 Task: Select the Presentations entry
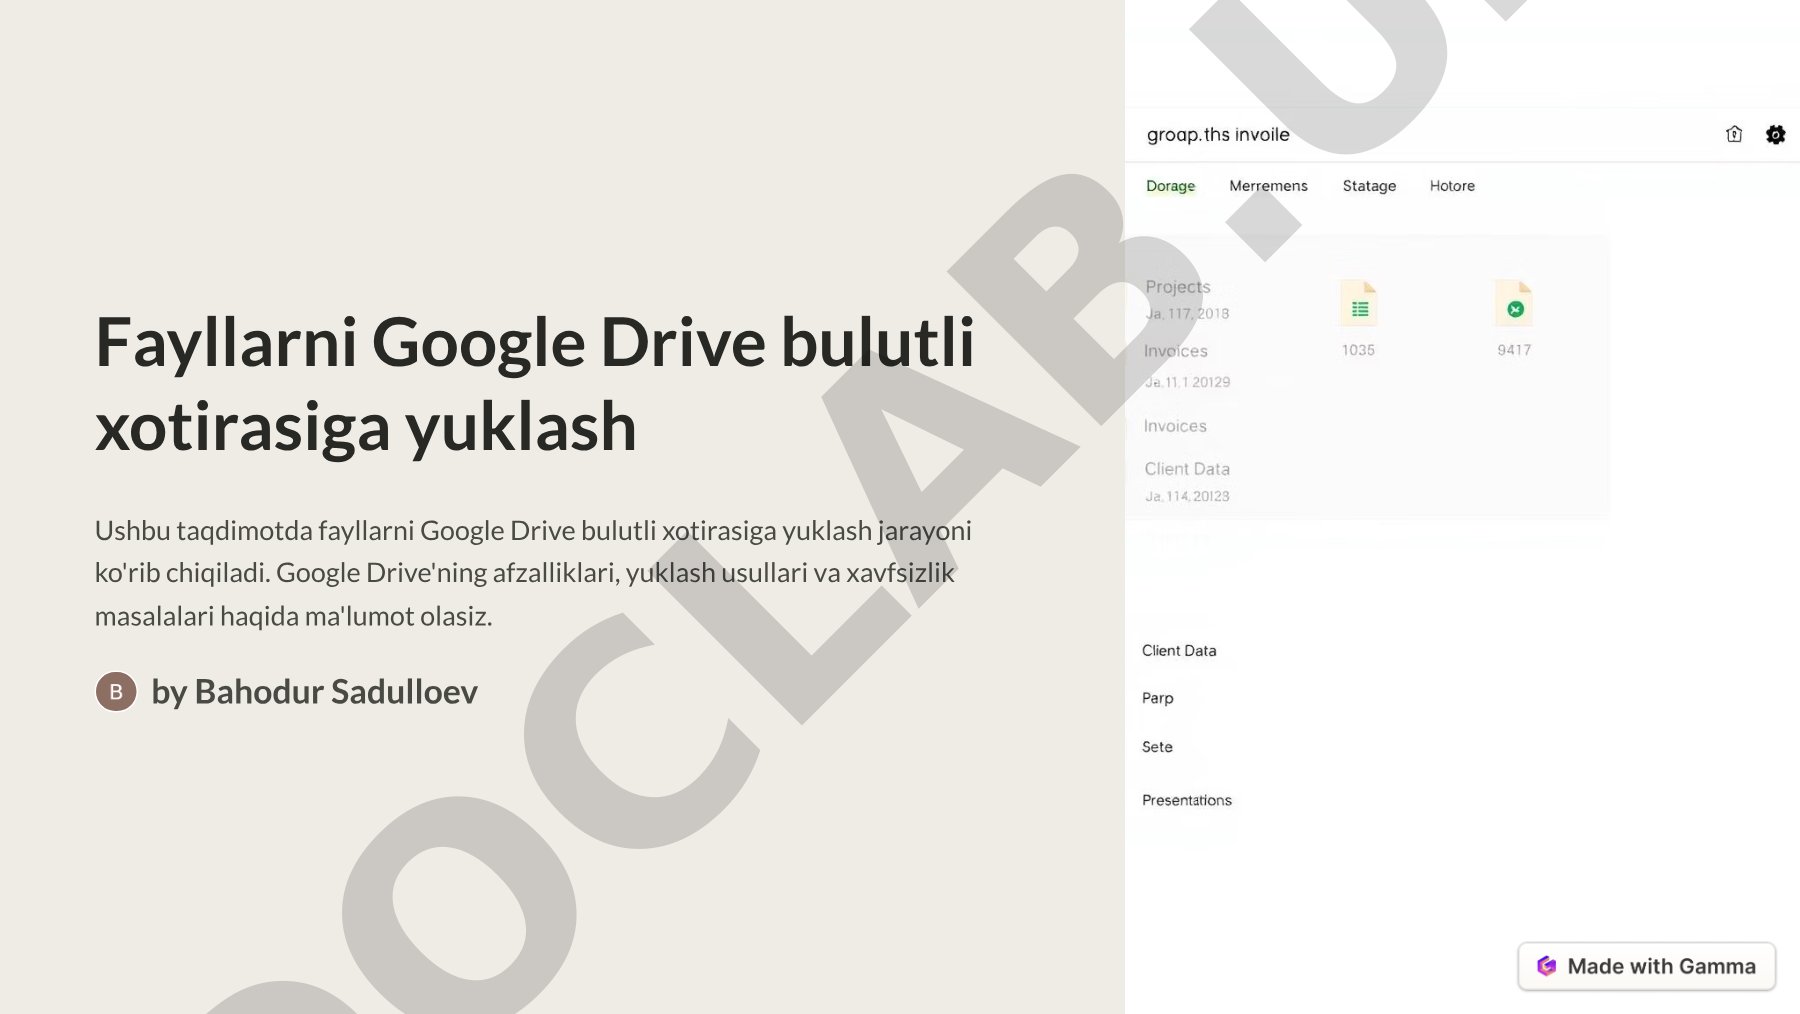1187,800
